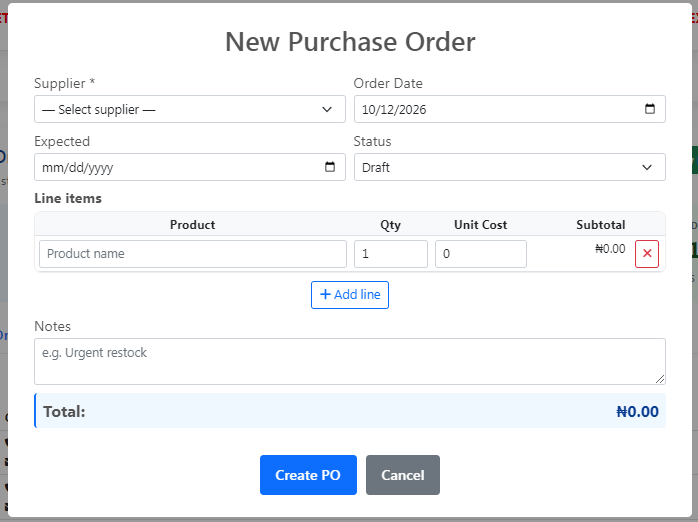Click the Notes resize handle corner
Image resolution: width=698 pixels, height=522 pixels.
click(660, 379)
